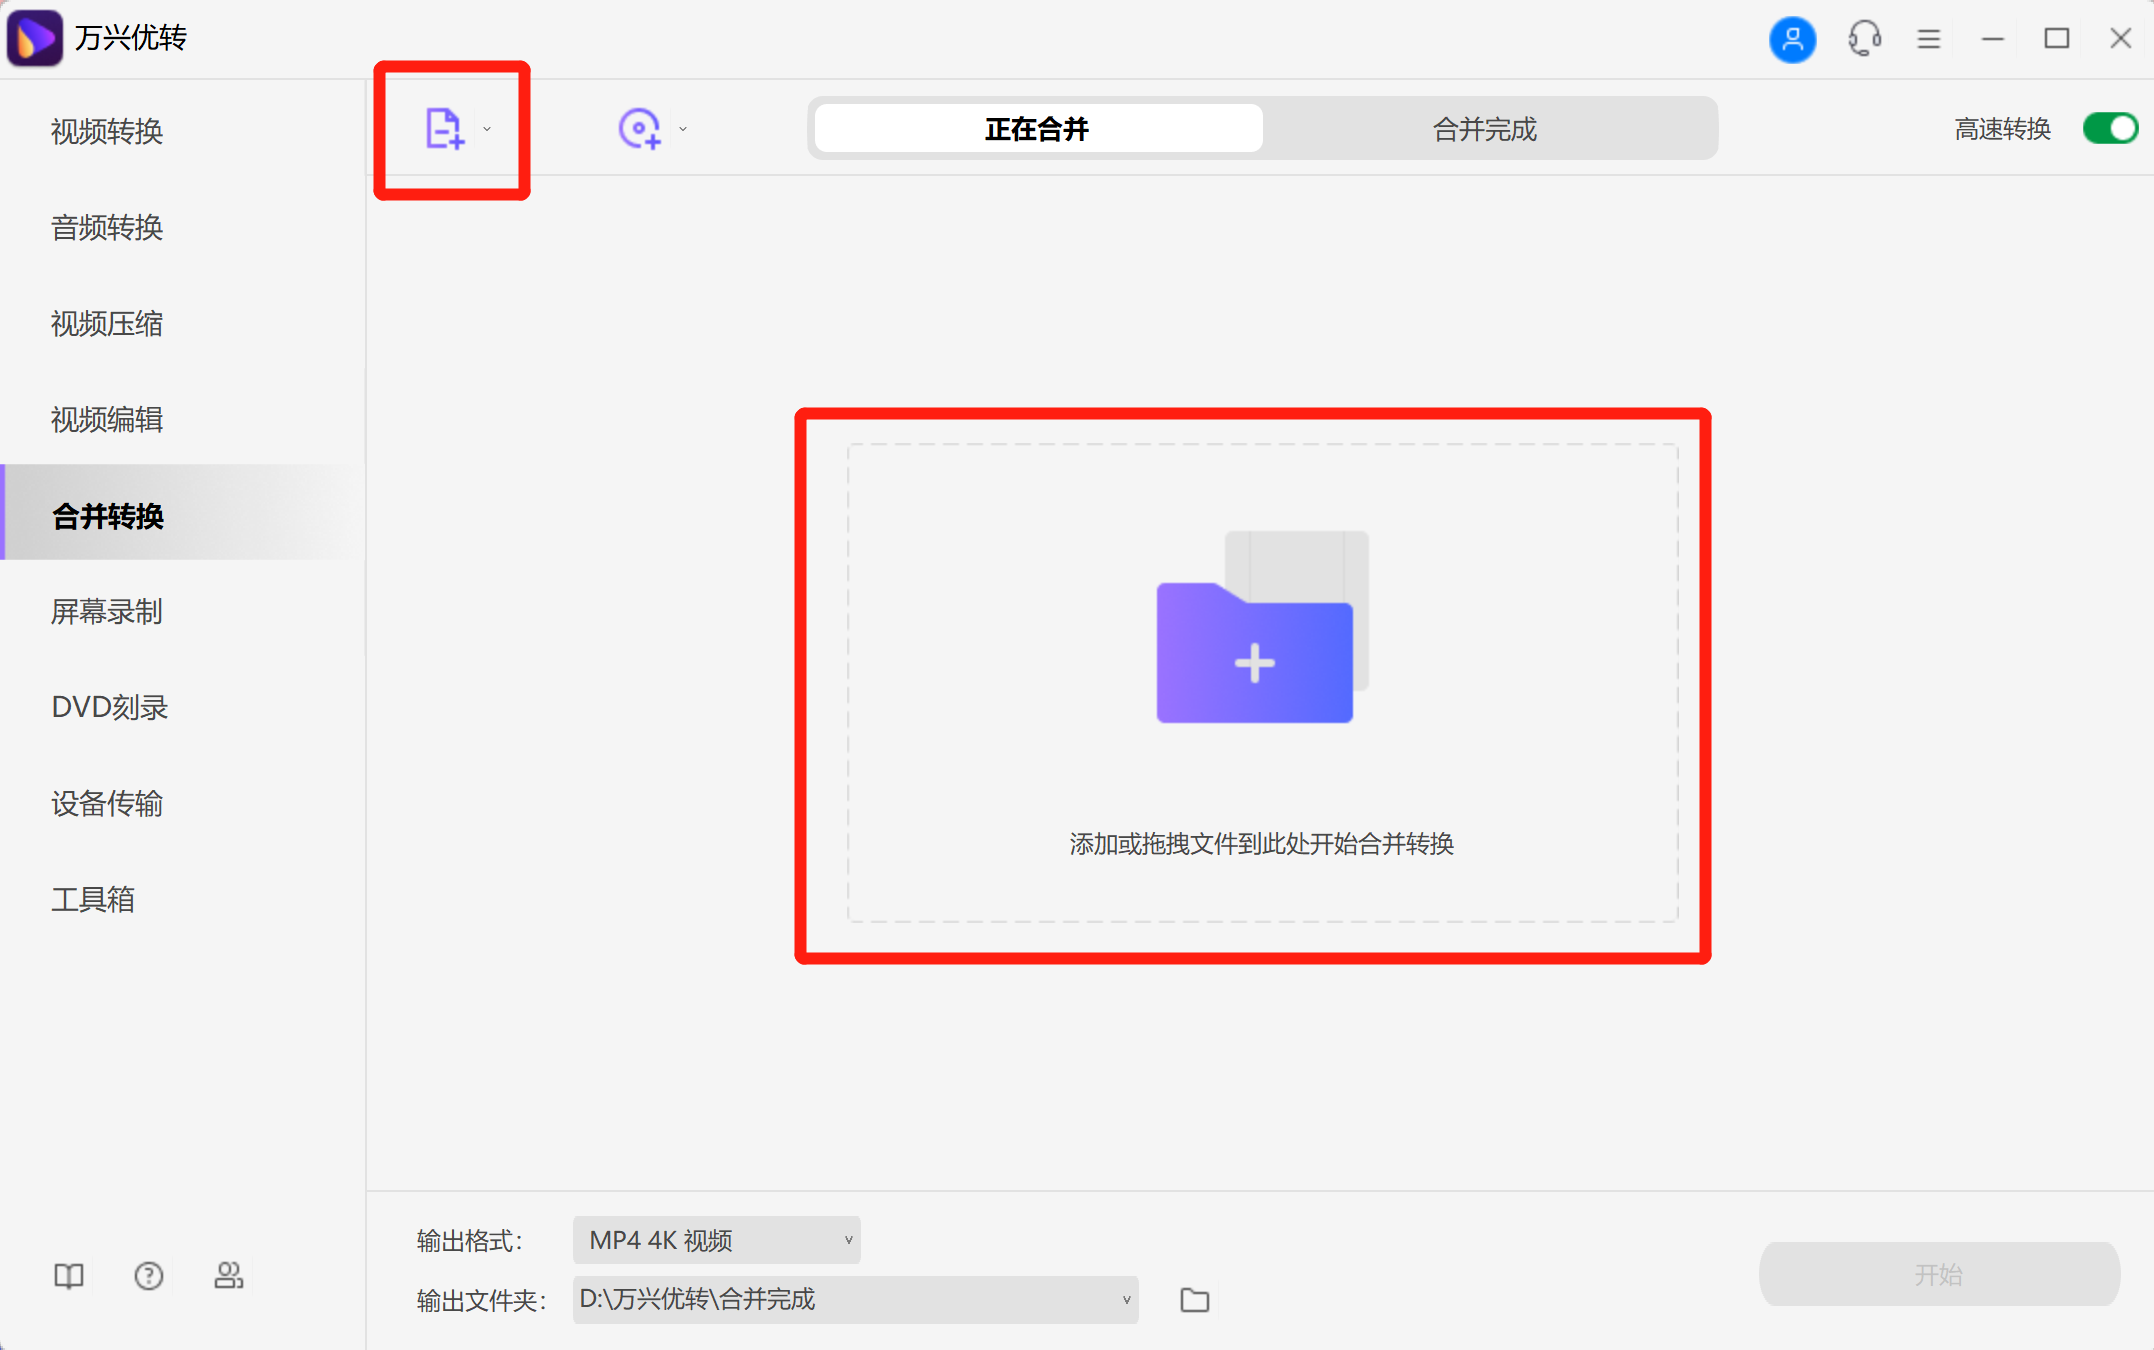Open the user account avatar icon
2154x1350 pixels.
1793,38
